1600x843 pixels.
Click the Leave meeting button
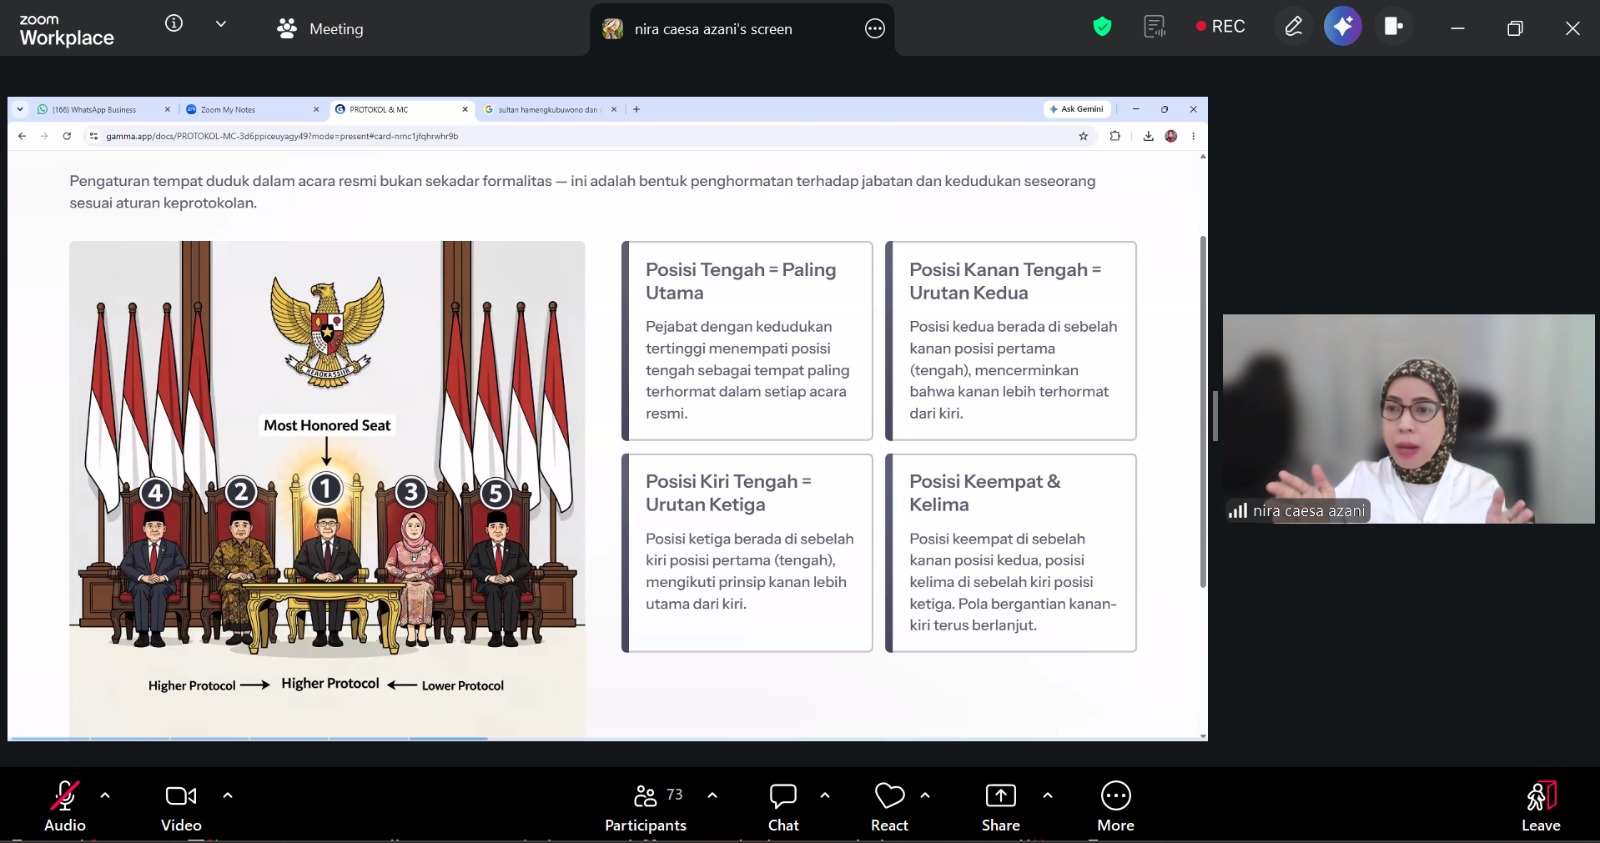pos(1541,806)
